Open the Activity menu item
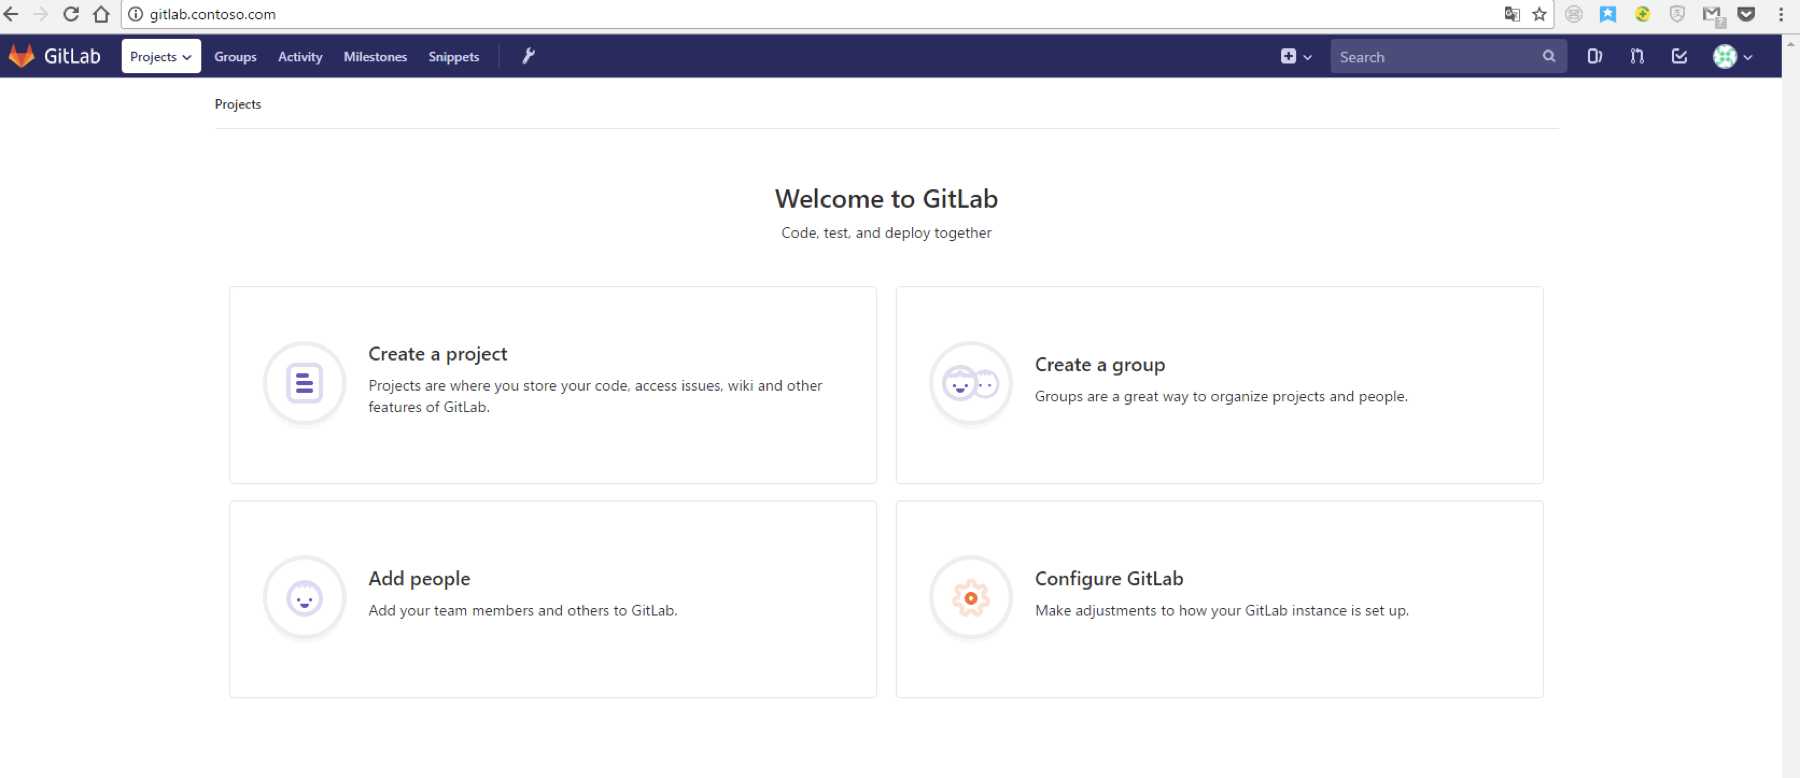1800x778 pixels. pos(300,57)
